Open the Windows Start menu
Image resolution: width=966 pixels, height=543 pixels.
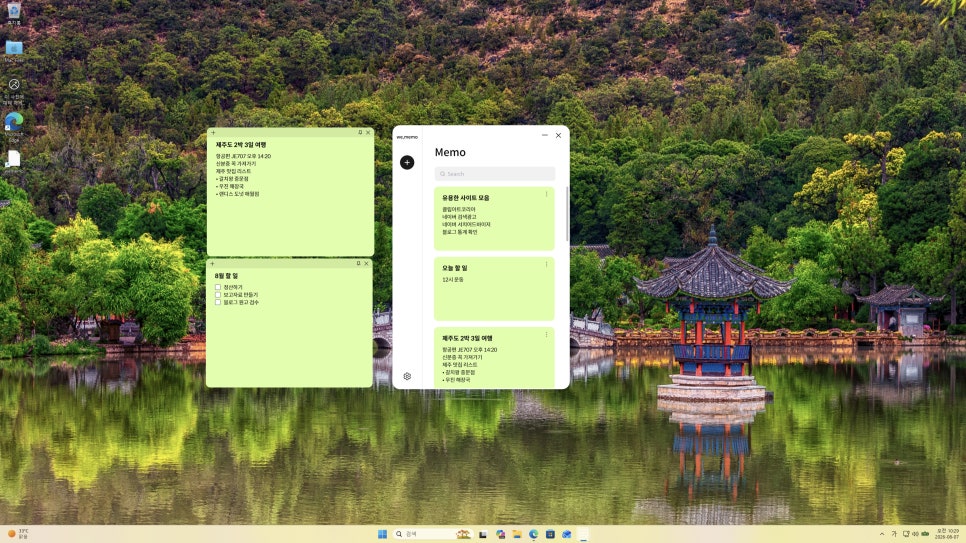[382, 534]
